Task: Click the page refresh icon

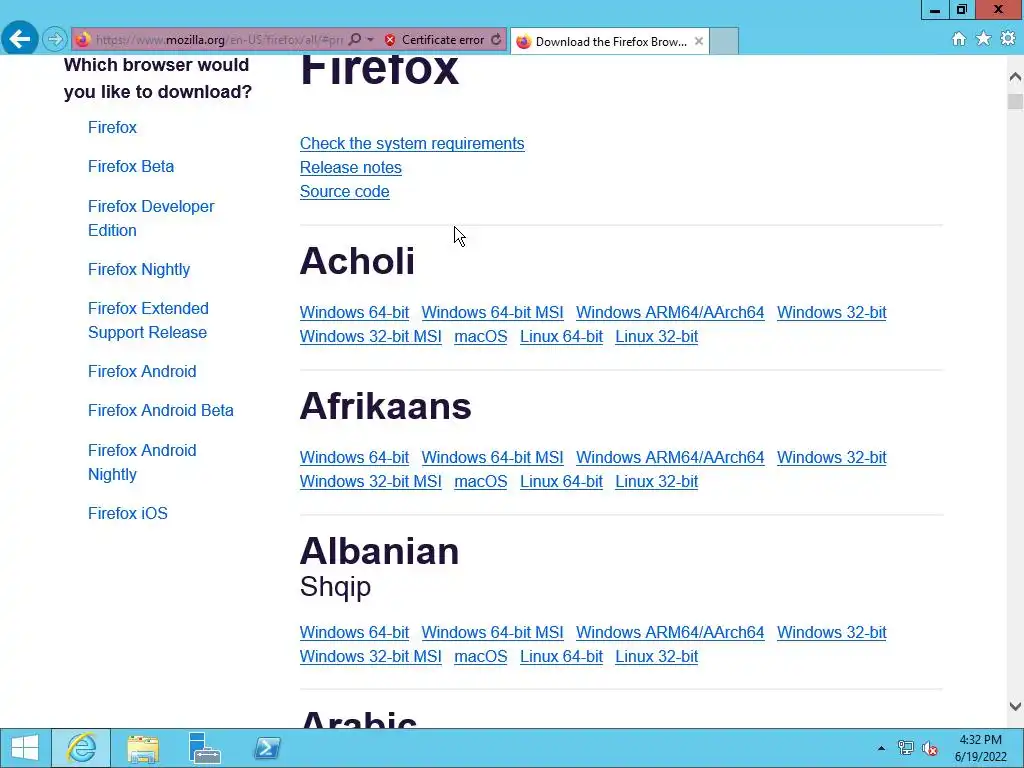Action: click(x=496, y=40)
